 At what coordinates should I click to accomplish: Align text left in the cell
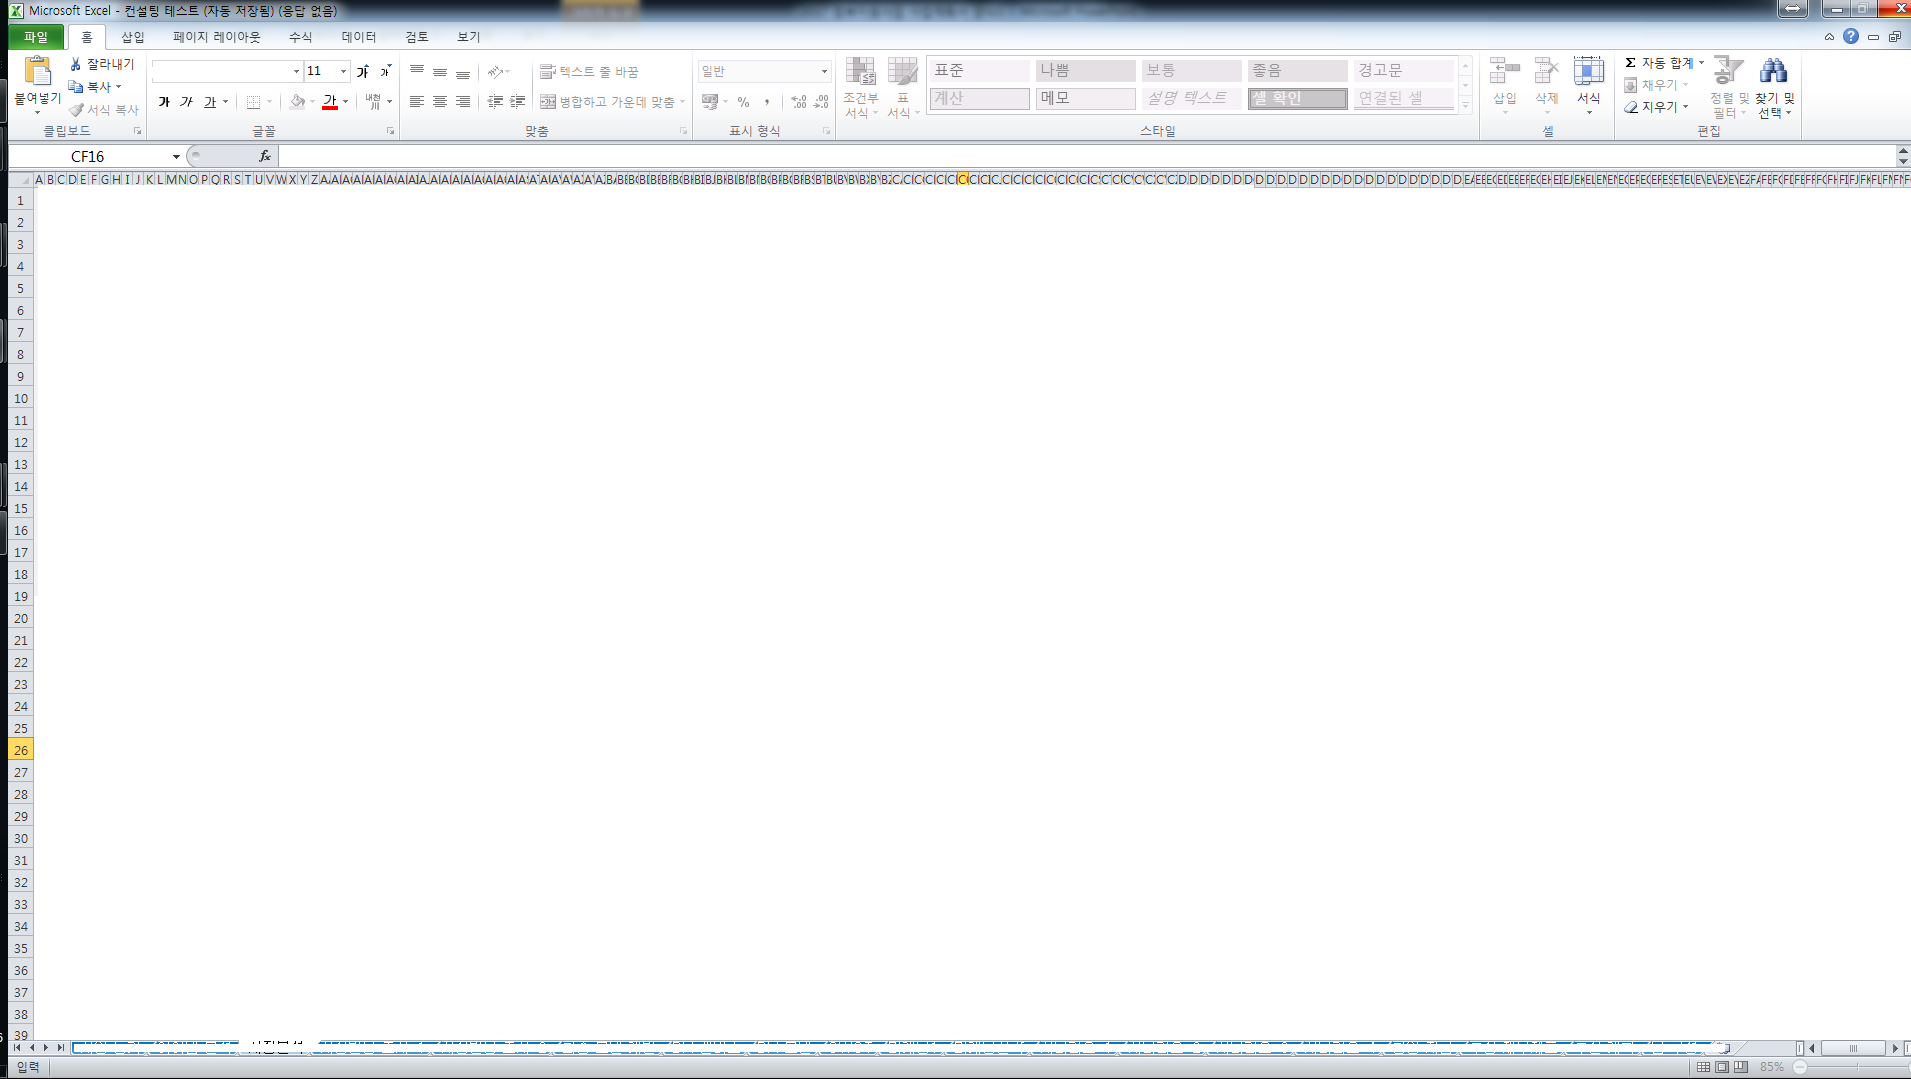pyautogui.click(x=417, y=102)
